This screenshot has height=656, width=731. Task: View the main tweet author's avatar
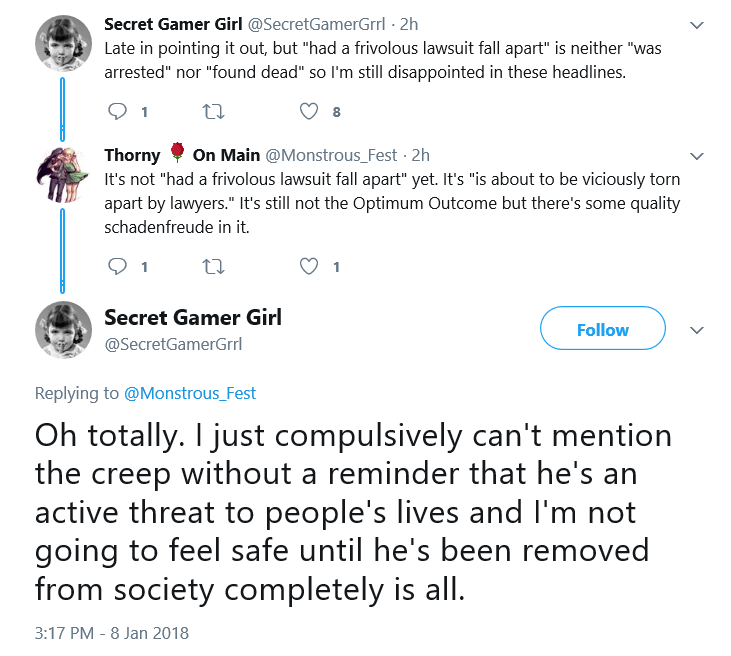(x=63, y=330)
